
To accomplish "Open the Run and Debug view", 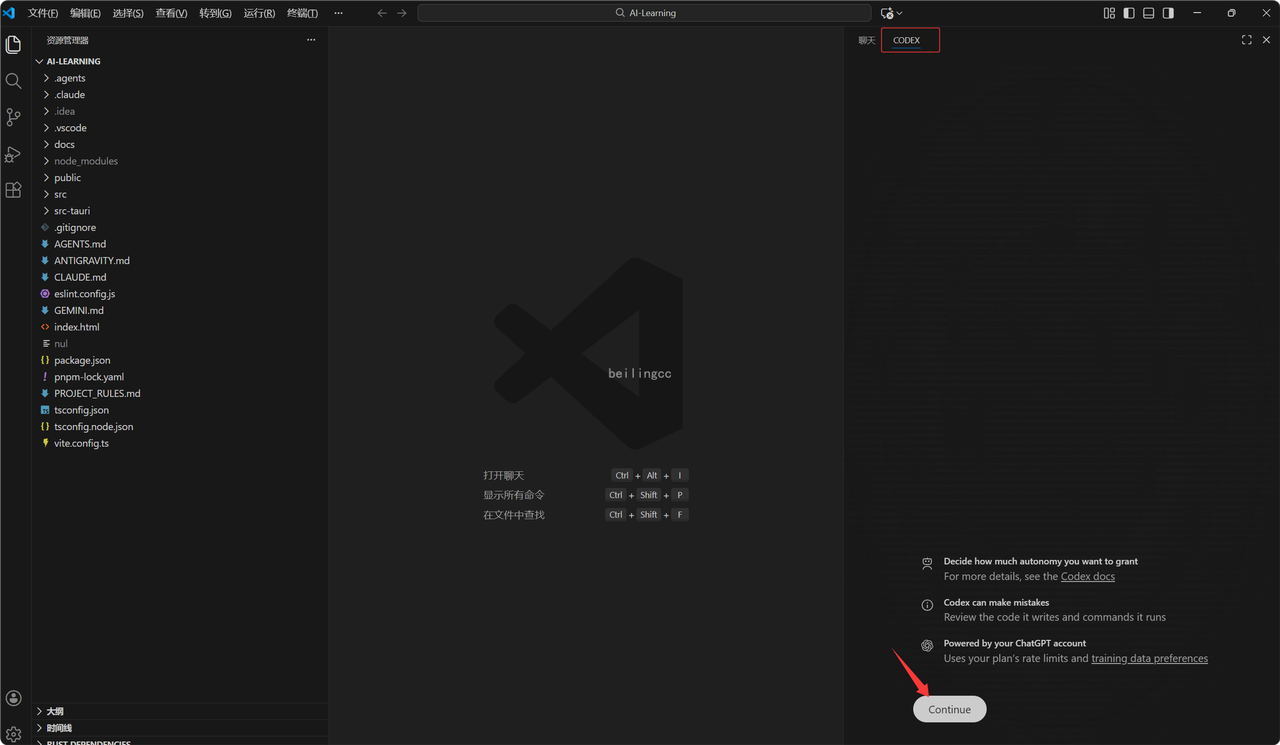I will (13, 154).
